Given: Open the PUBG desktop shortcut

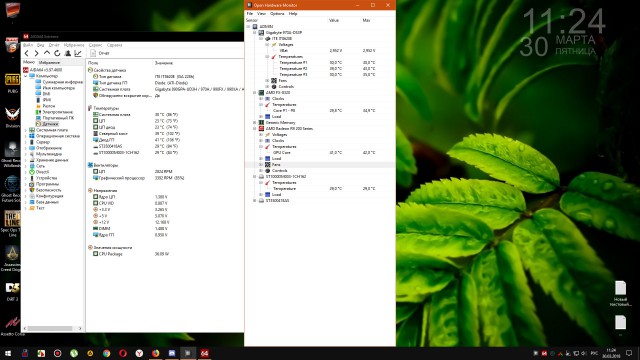Looking at the screenshot, I should coord(12,82).
